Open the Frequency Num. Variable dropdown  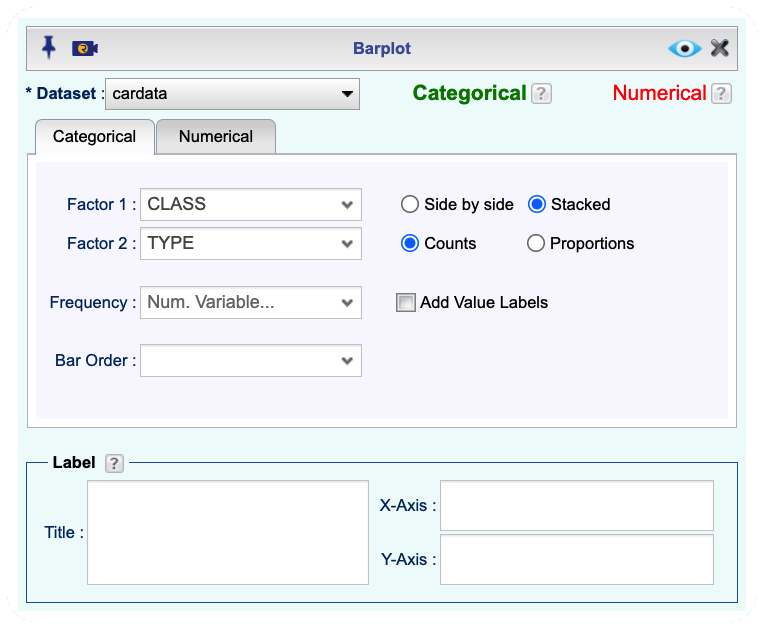(x=251, y=302)
